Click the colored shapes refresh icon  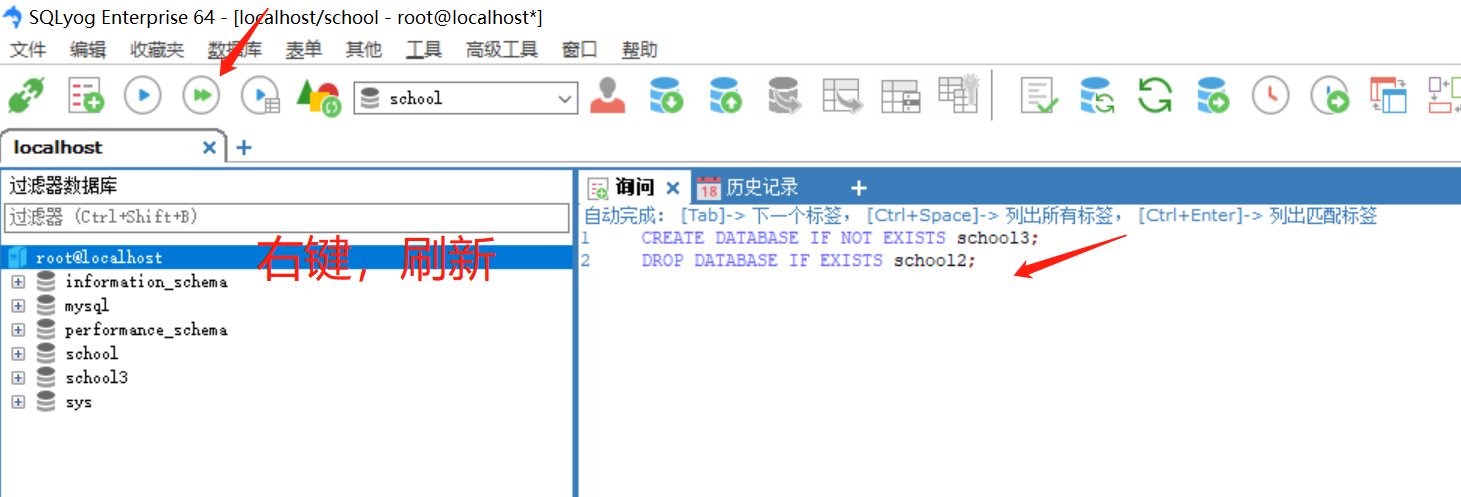pyautogui.click(x=319, y=97)
